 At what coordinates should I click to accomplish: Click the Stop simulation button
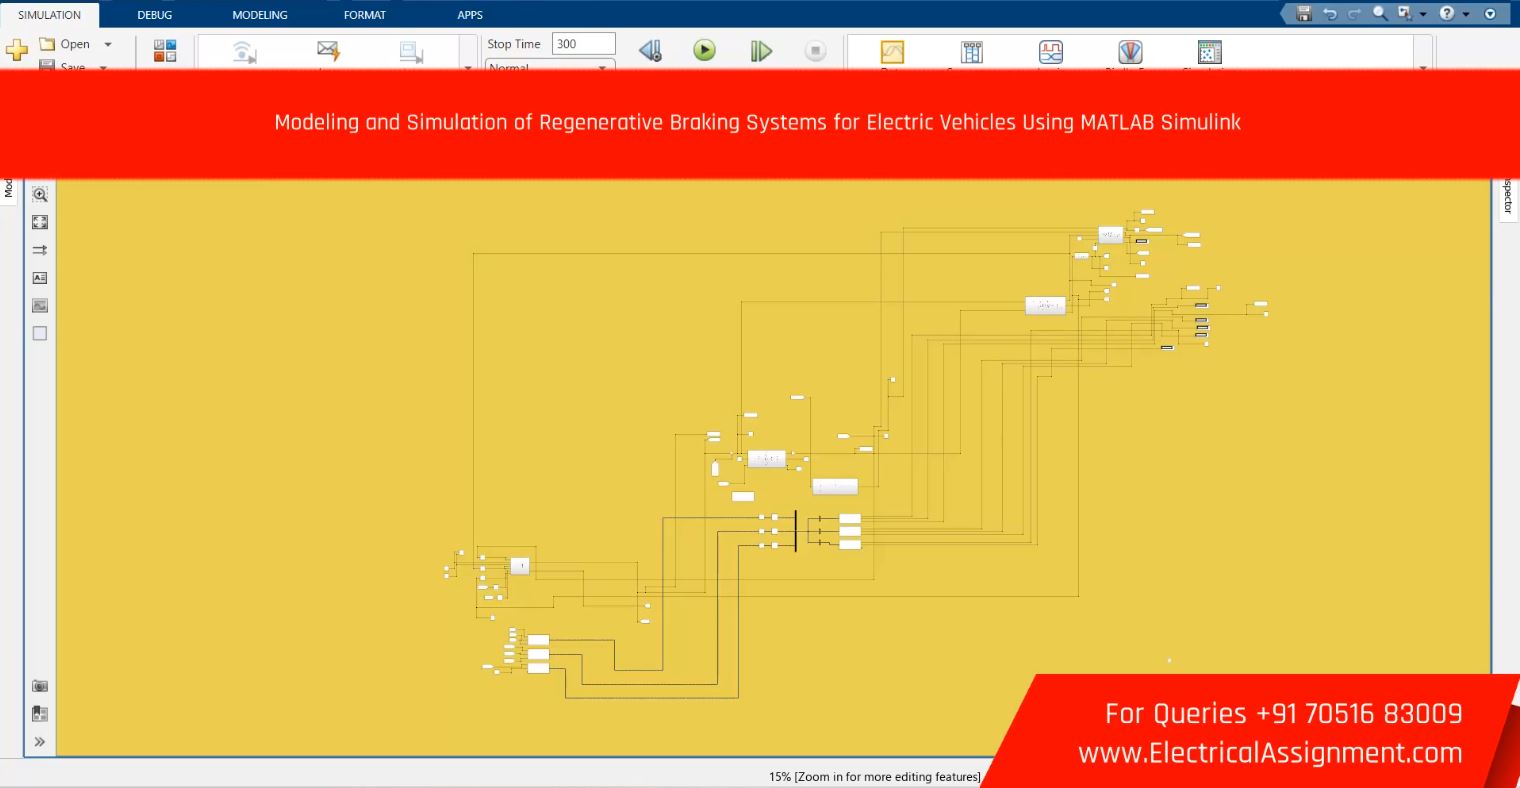click(815, 51)
